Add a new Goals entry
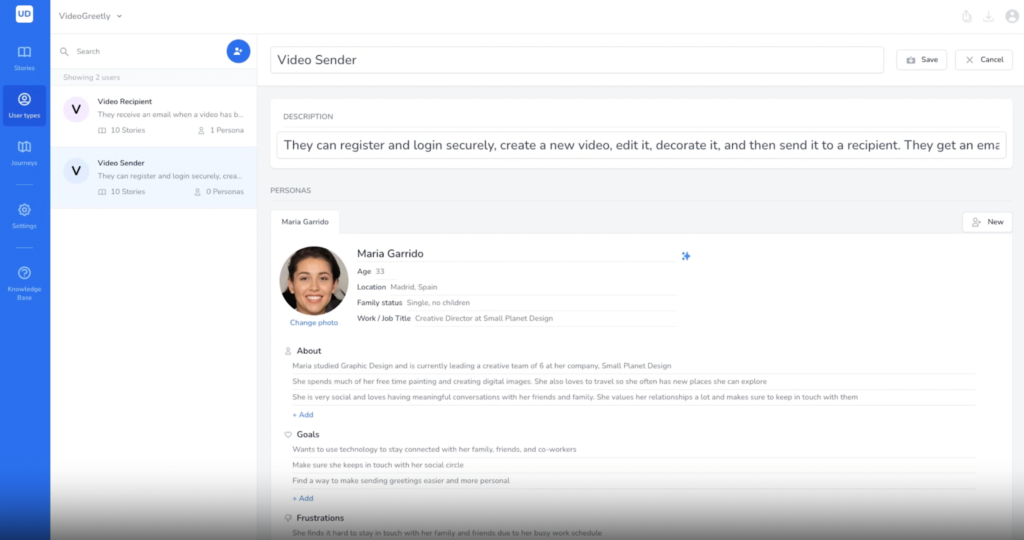 (x=303, y=499)
